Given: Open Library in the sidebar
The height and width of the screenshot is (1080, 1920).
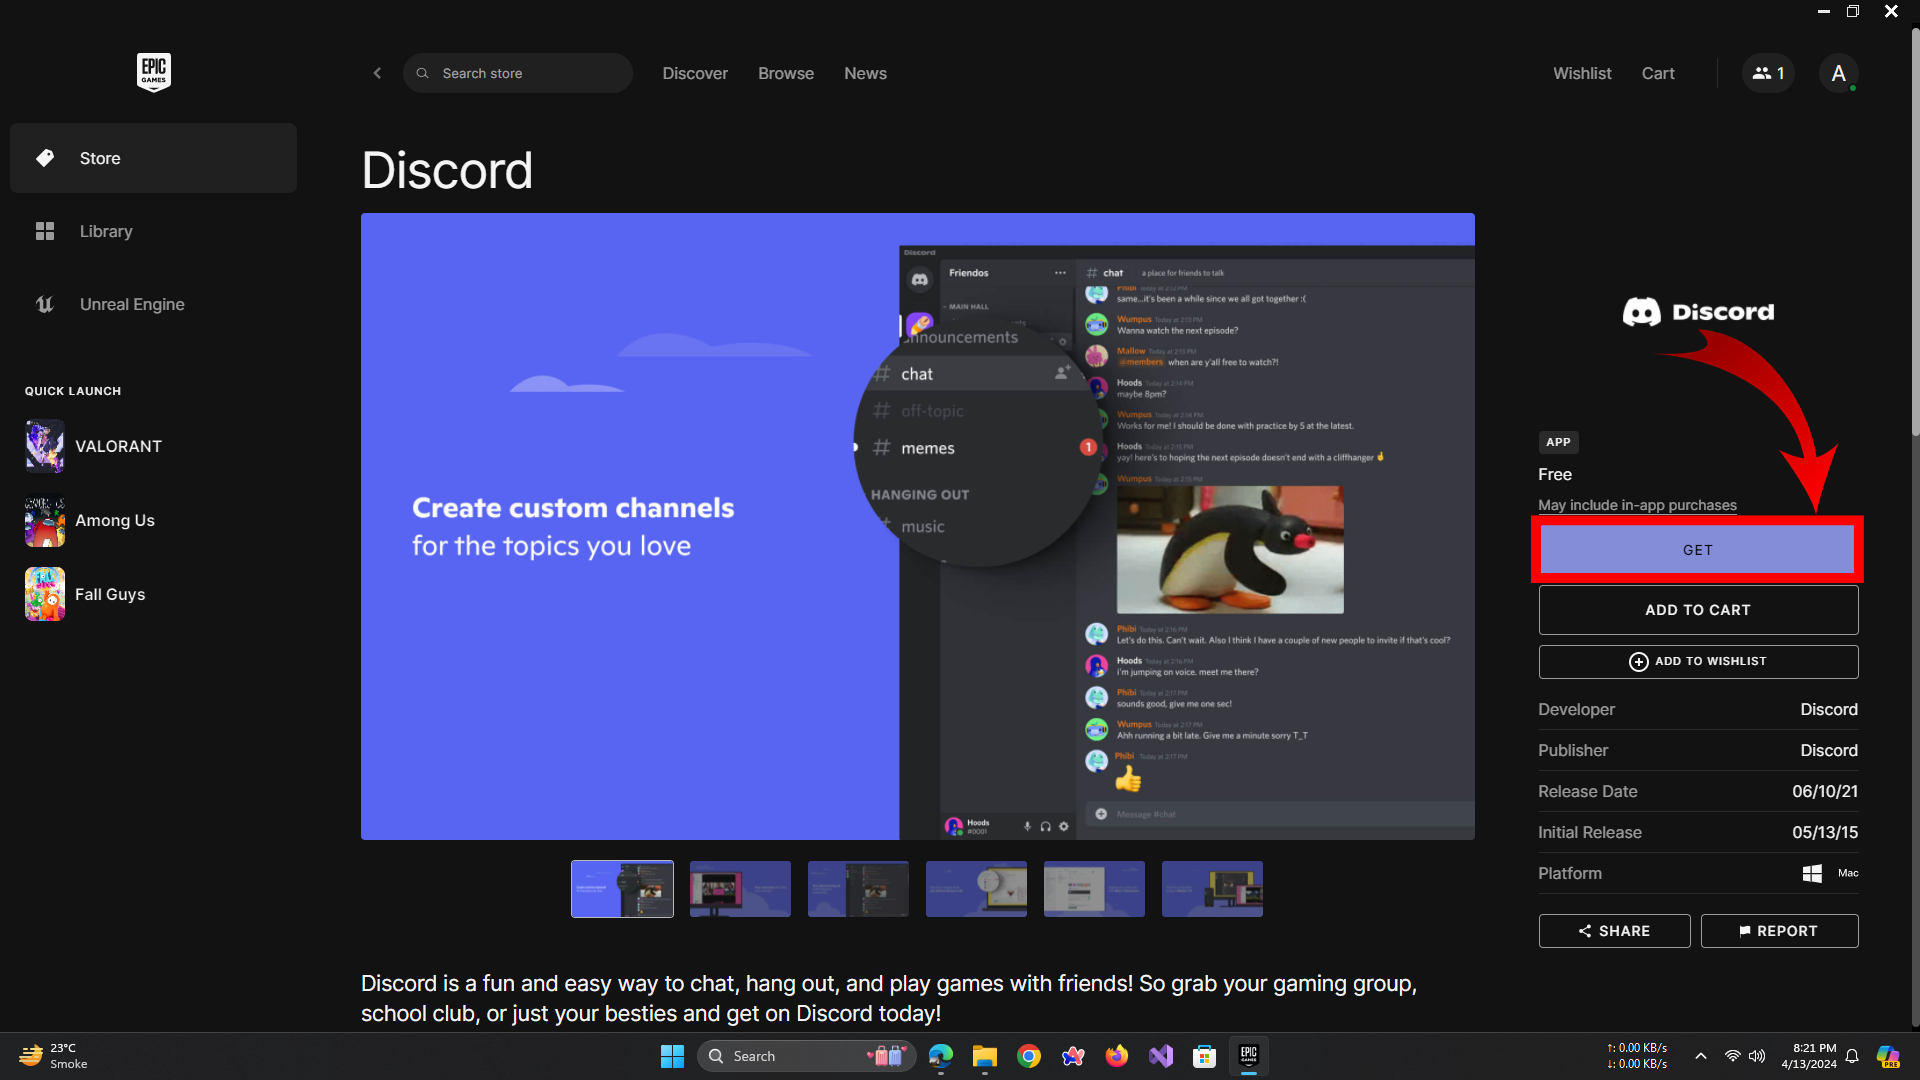Looking at the screenshot, I should pyautogui.click(x=105, y=231).
